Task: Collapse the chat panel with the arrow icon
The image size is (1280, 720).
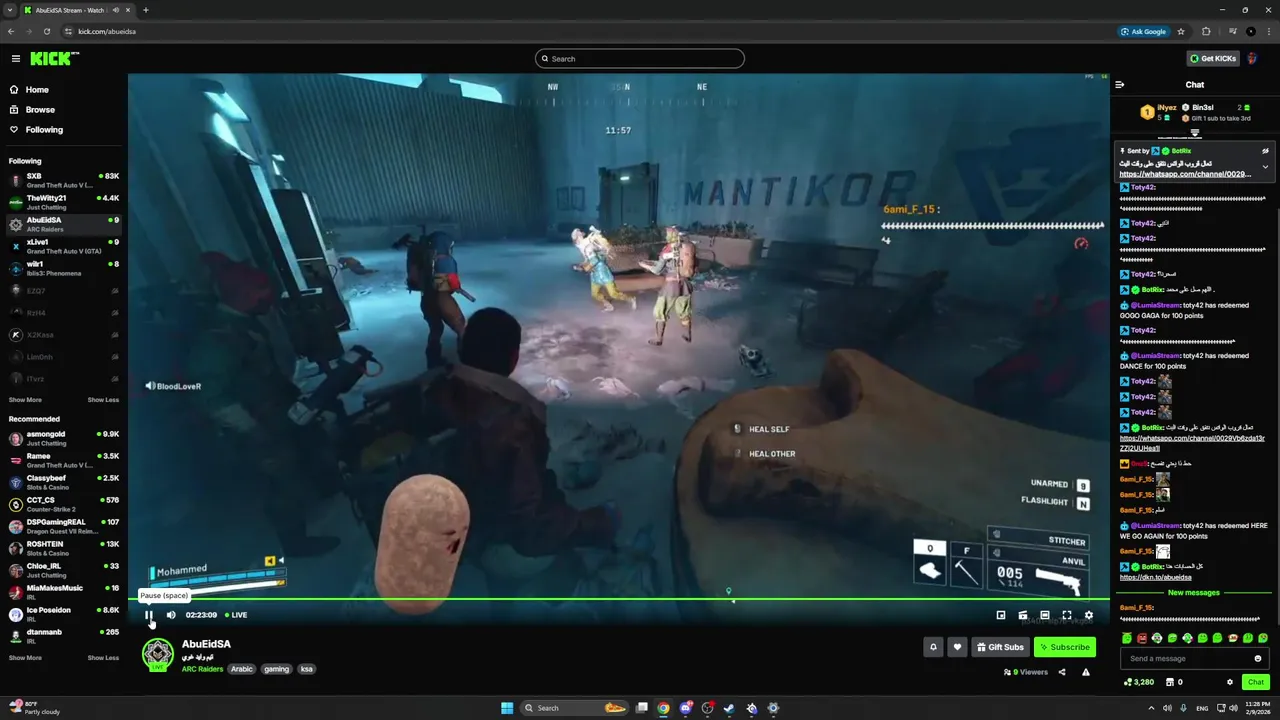Action: tap(1120, 85)
